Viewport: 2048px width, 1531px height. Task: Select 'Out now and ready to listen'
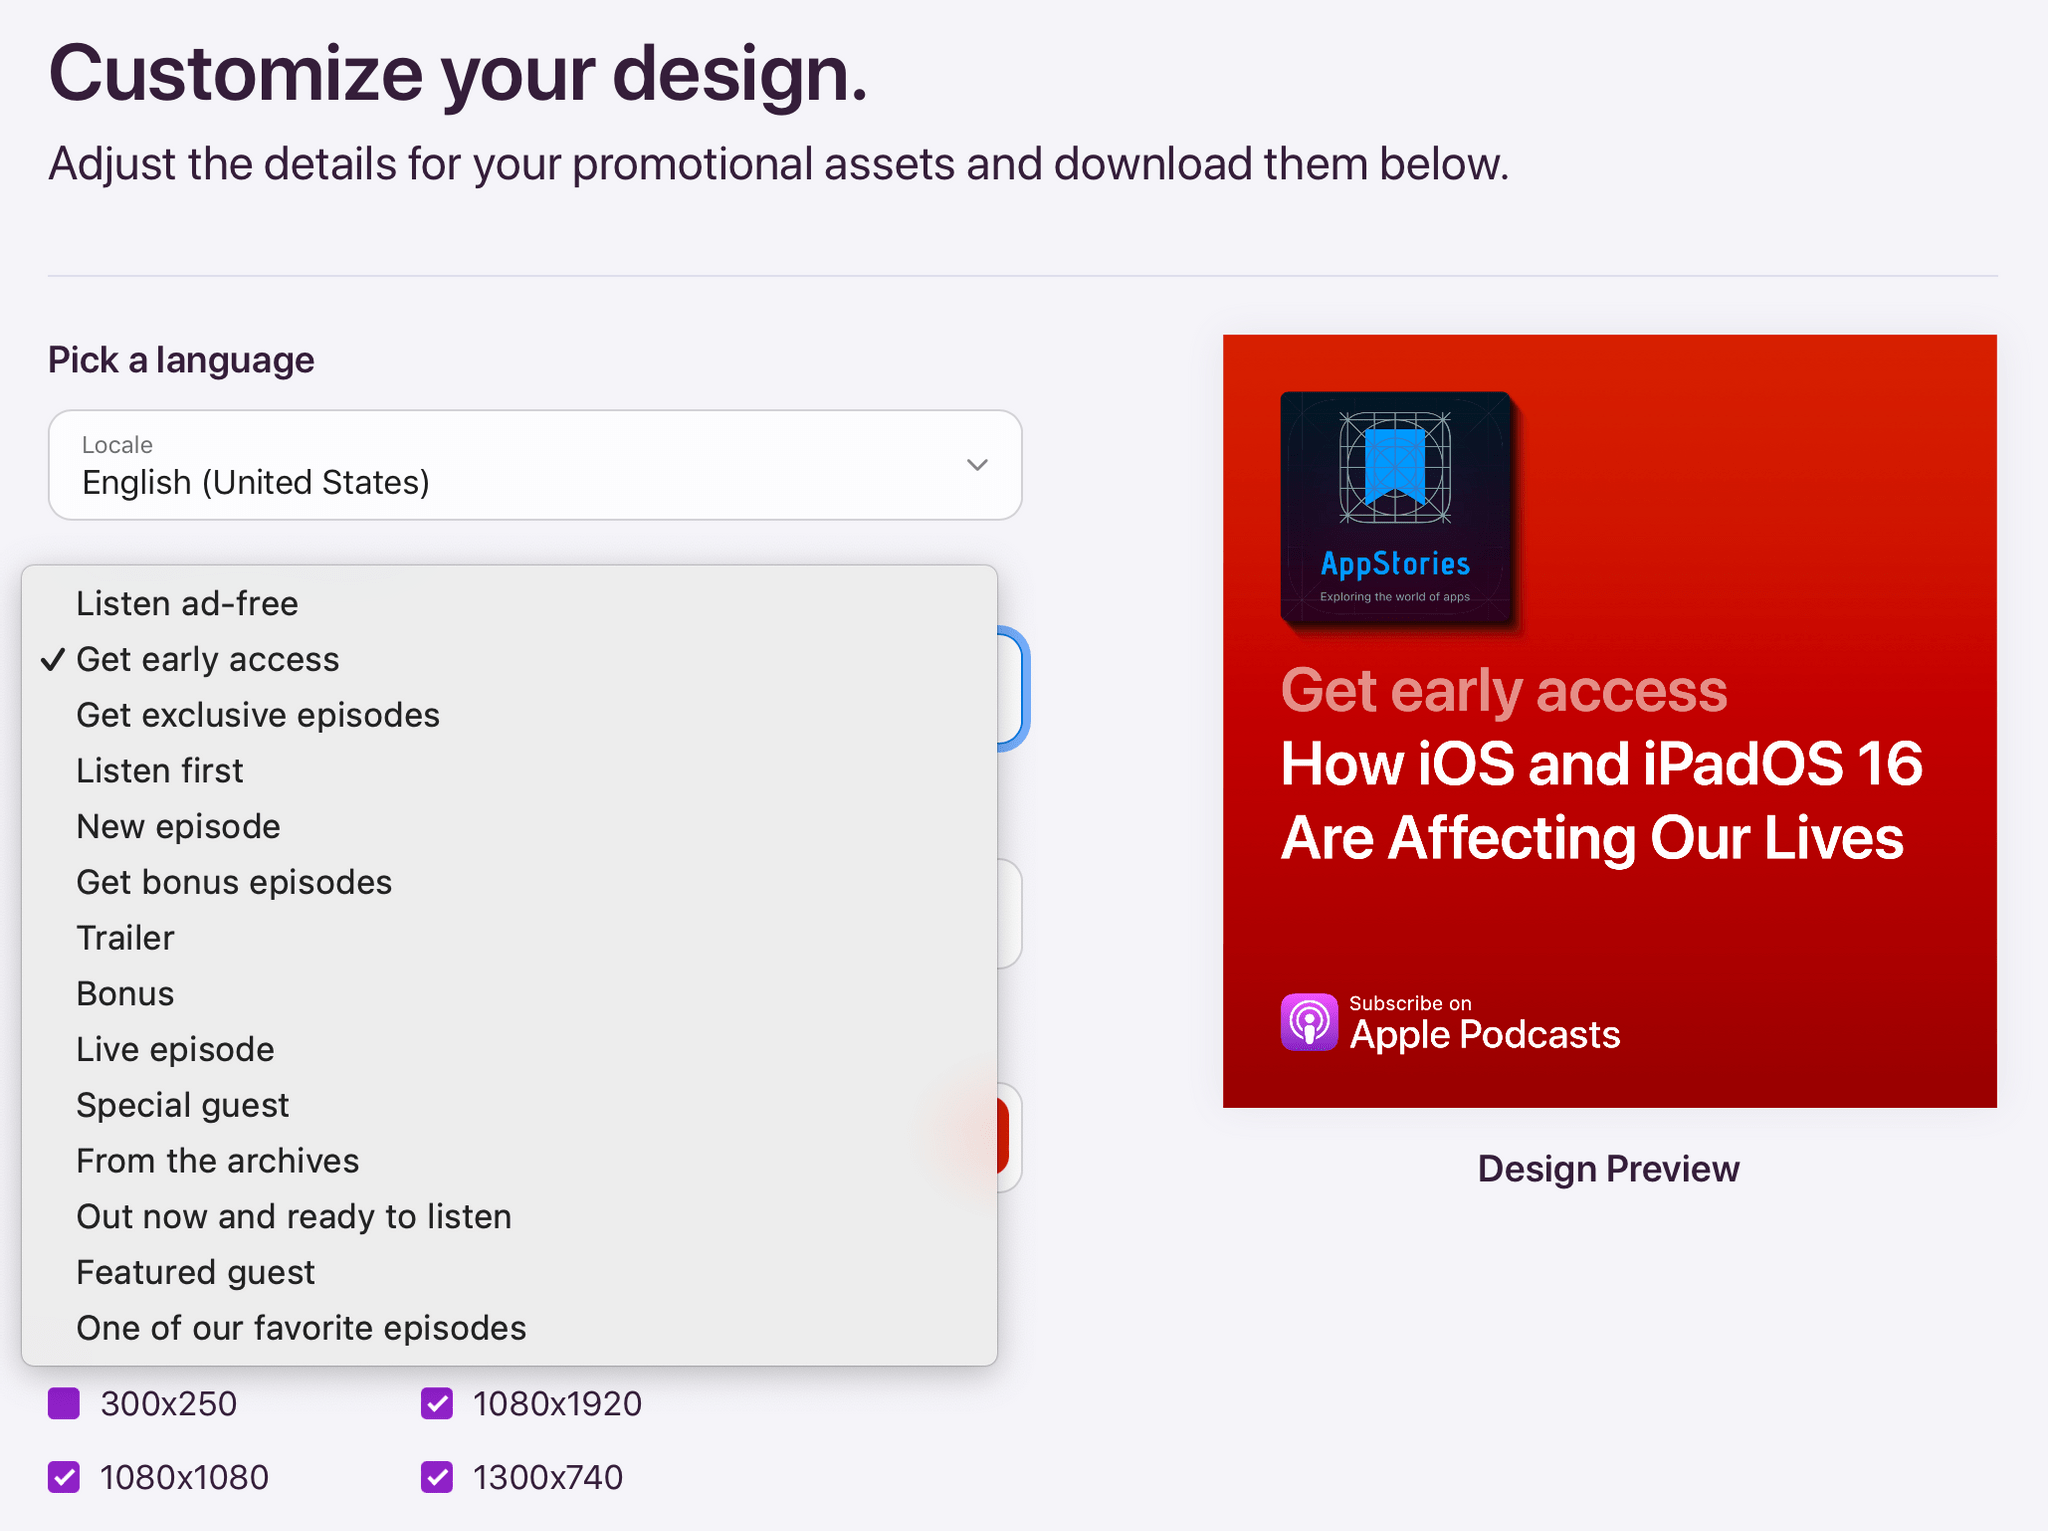point(509,1217)
